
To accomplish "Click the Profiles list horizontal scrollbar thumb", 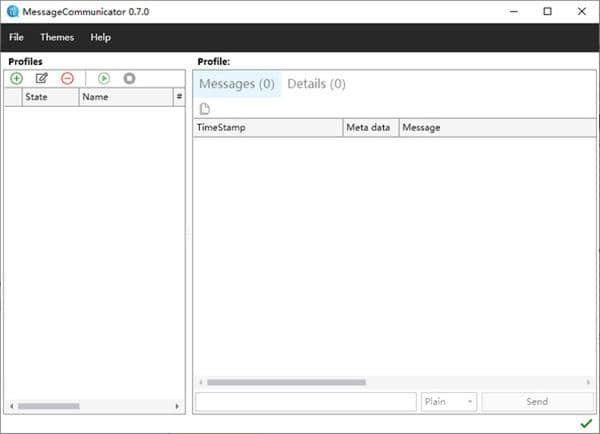I will [x=49, y=406].
